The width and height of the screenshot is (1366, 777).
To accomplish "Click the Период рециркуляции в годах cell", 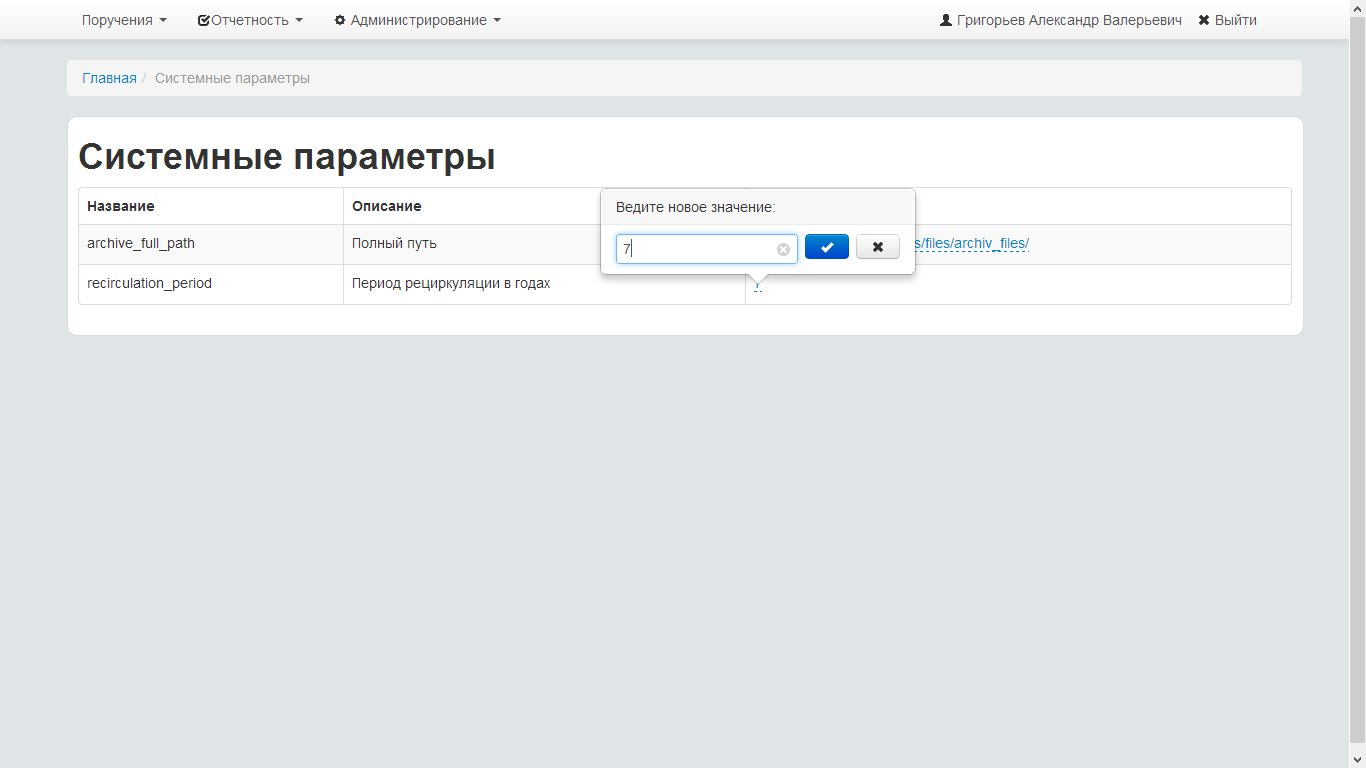I will (x=545, y=284).
